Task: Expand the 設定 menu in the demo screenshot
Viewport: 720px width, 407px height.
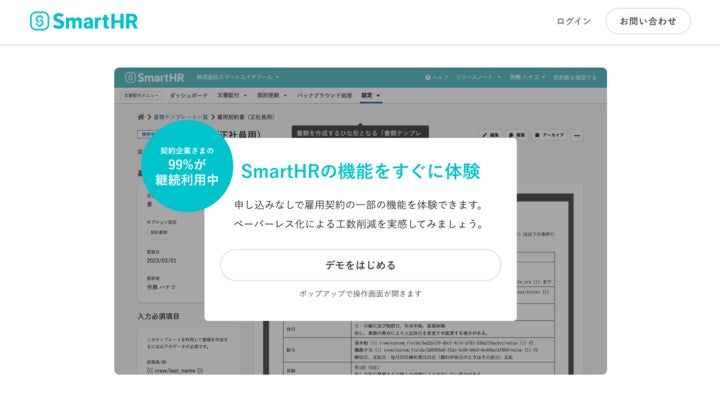Action: 371,96
